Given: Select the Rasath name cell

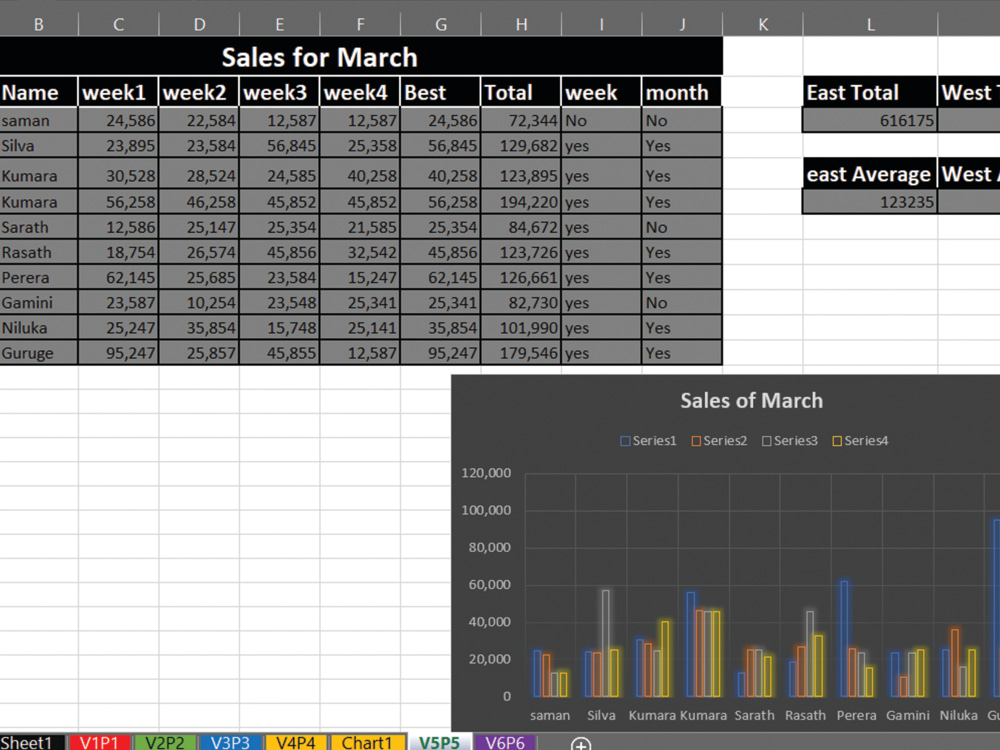Looking at the screenshot, I should 38,252.
